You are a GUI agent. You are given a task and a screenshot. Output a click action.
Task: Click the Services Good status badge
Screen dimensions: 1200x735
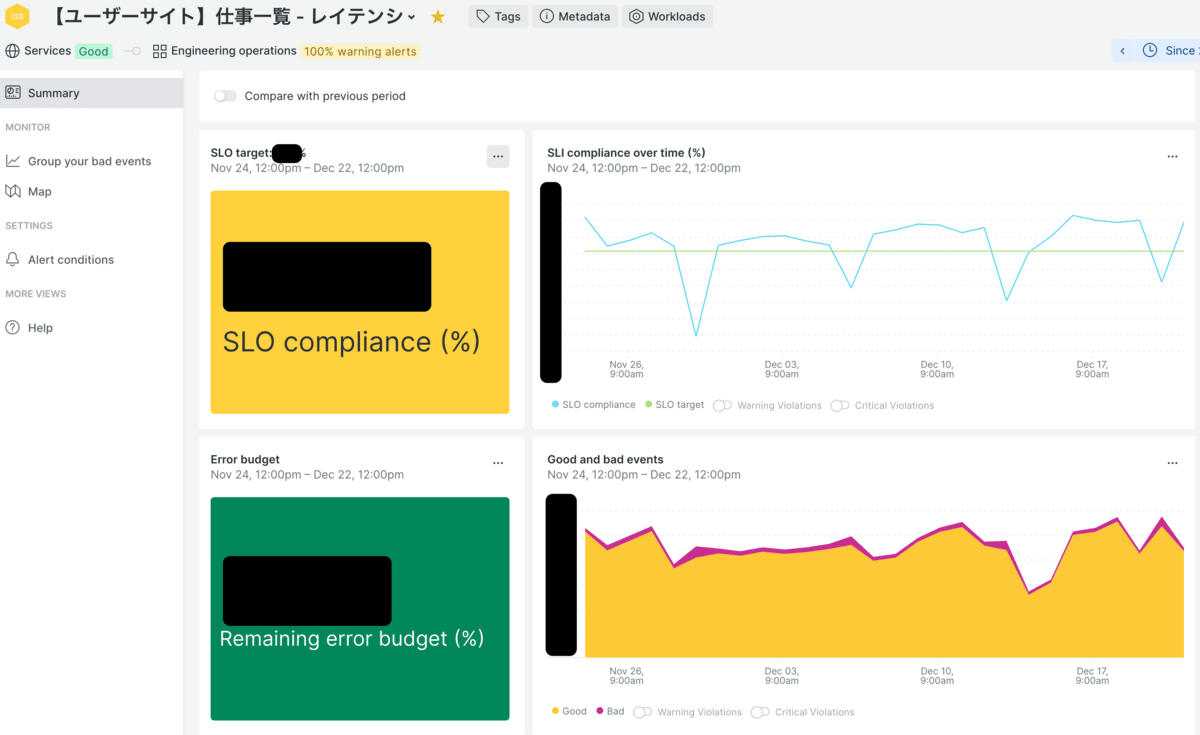click(93, 51)
